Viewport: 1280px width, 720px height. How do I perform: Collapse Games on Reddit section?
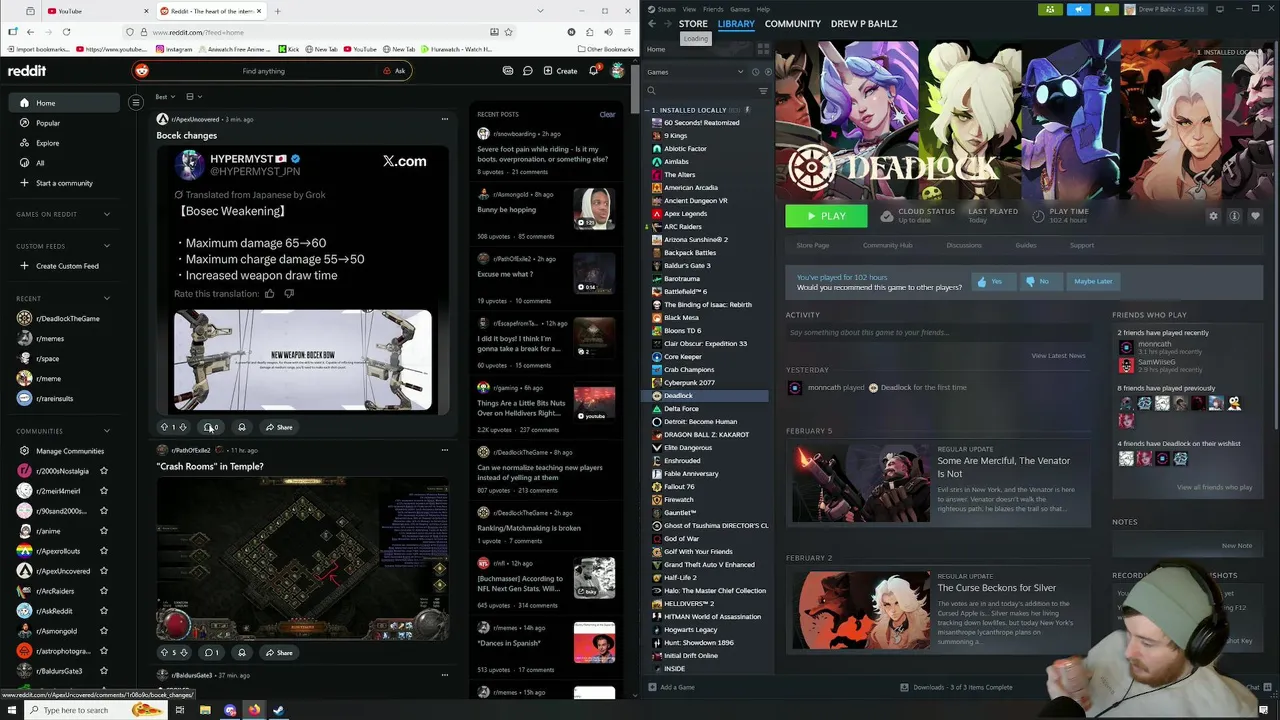point(107,214)
